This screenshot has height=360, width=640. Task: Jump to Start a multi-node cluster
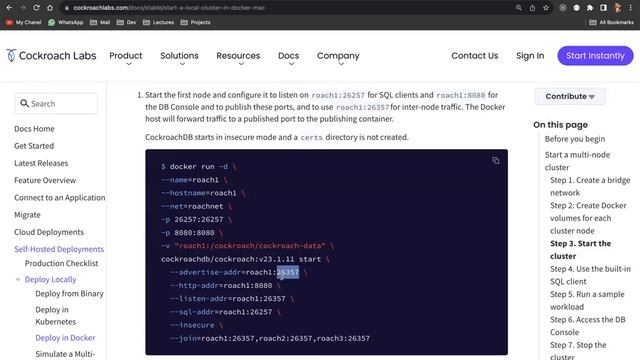[577, 161]
